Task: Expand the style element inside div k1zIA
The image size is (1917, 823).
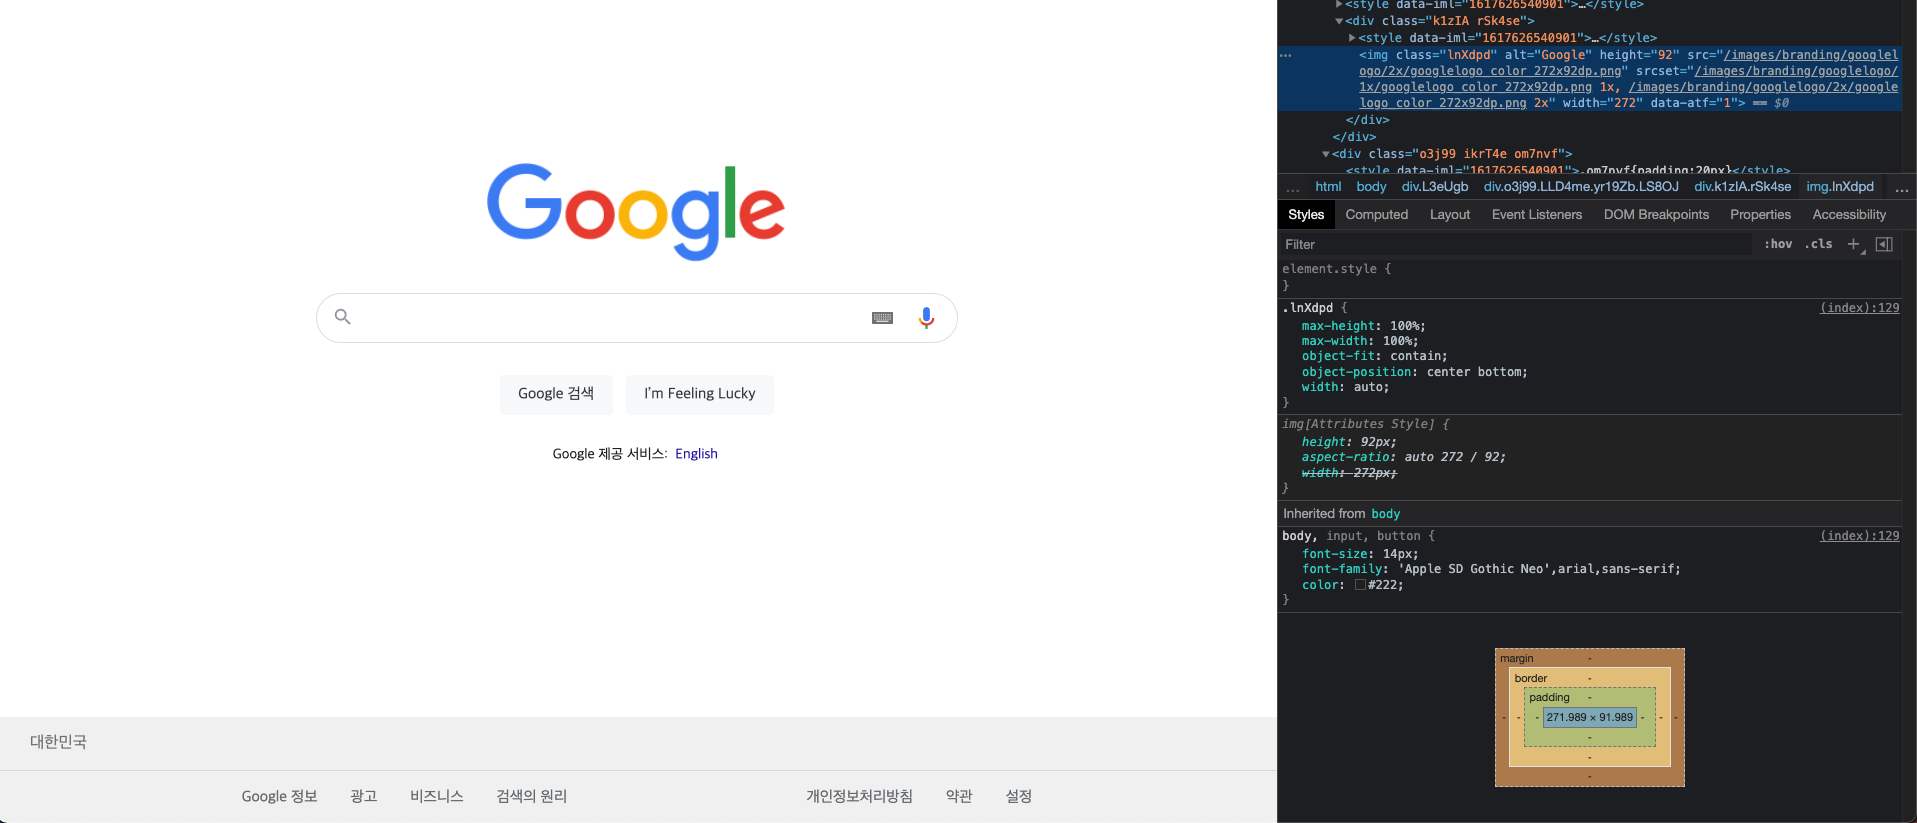Action: click(1352, 38)
